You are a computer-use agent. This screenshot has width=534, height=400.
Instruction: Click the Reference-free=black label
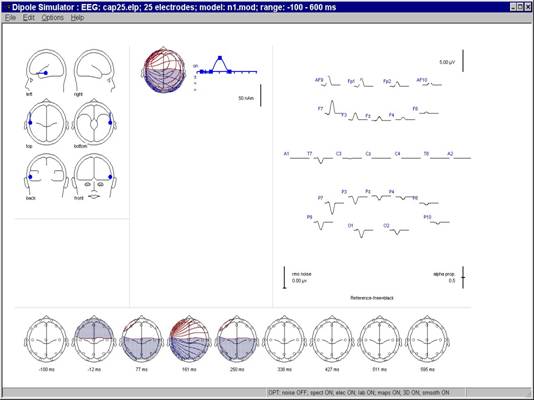(372, 298)
